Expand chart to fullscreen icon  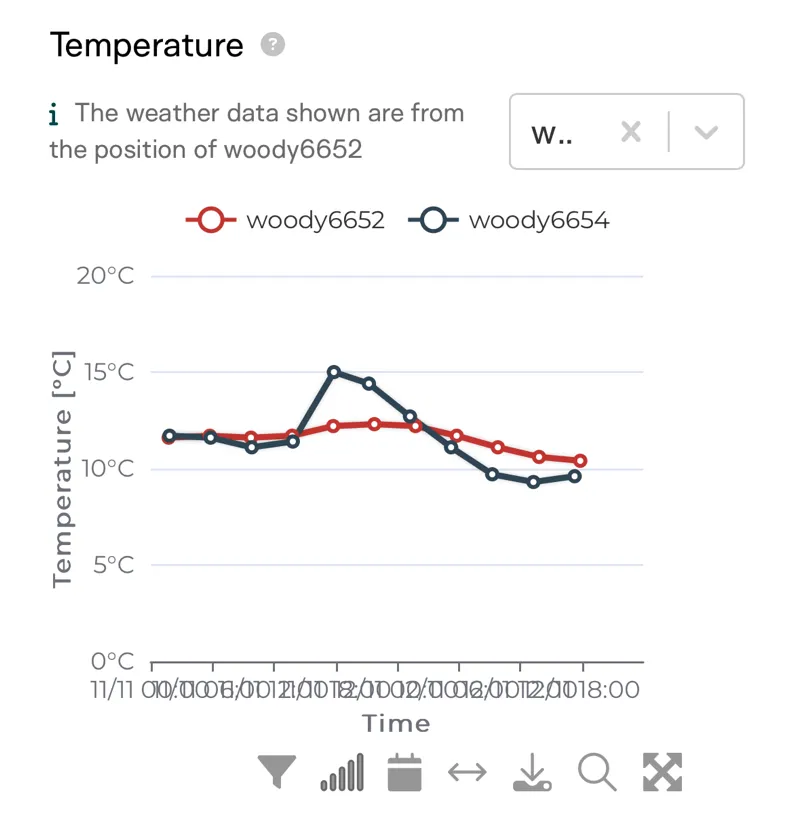click(x=662, y=771)
